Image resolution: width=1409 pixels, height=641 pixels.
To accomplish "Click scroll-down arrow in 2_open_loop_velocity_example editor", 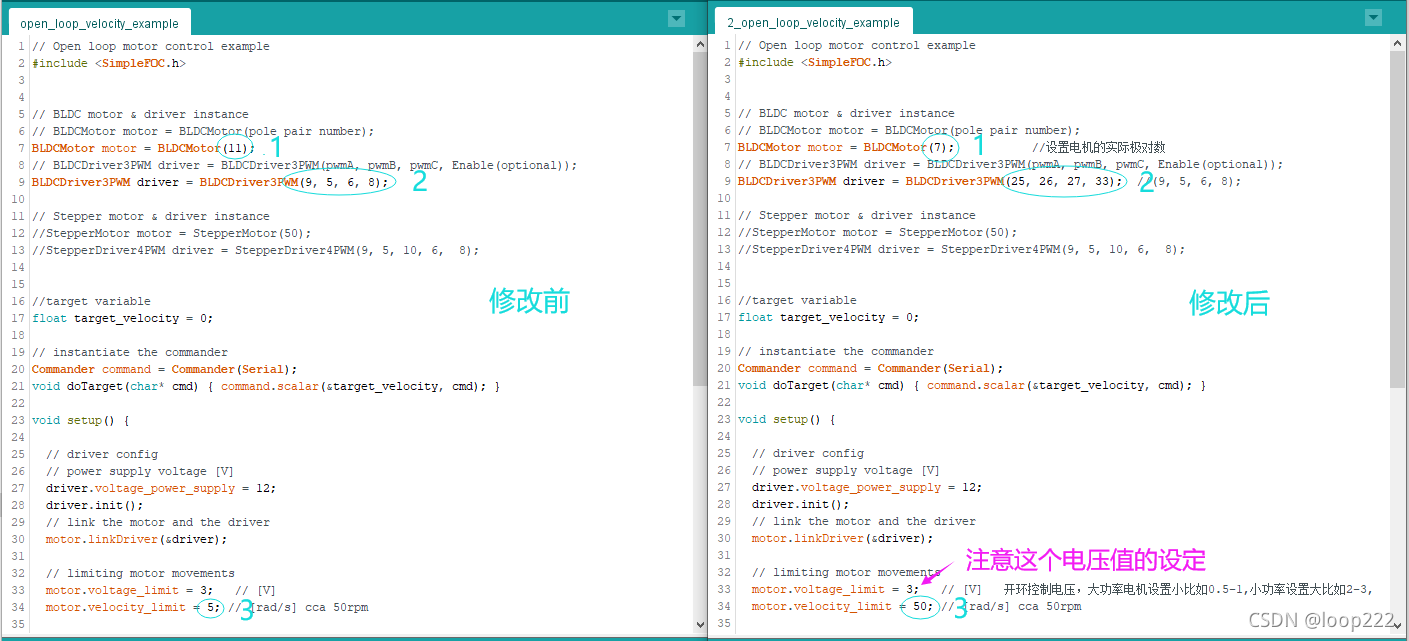I will tap(1397, 625).
